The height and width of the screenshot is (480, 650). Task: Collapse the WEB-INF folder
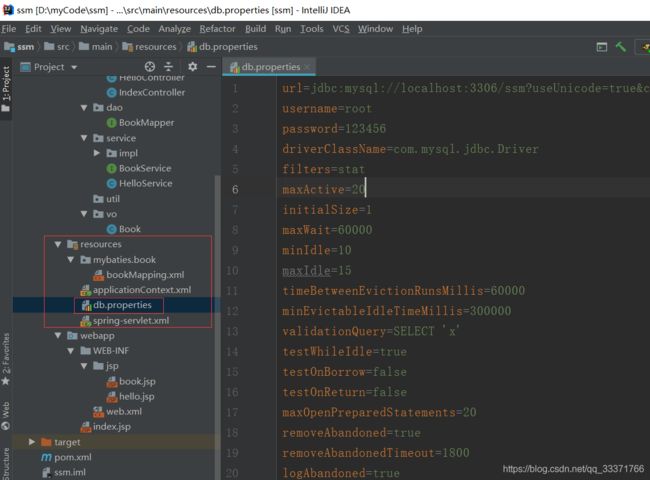[x=71, y=351]
